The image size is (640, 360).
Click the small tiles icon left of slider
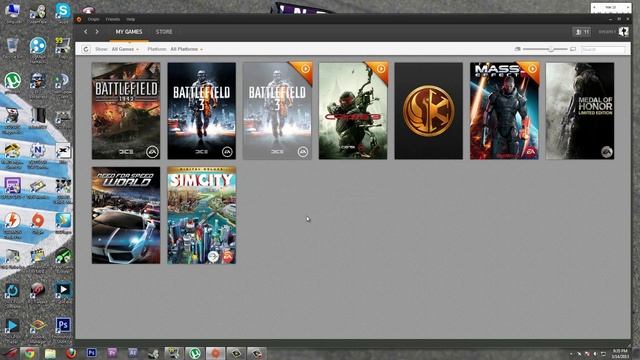click(517, 49)
